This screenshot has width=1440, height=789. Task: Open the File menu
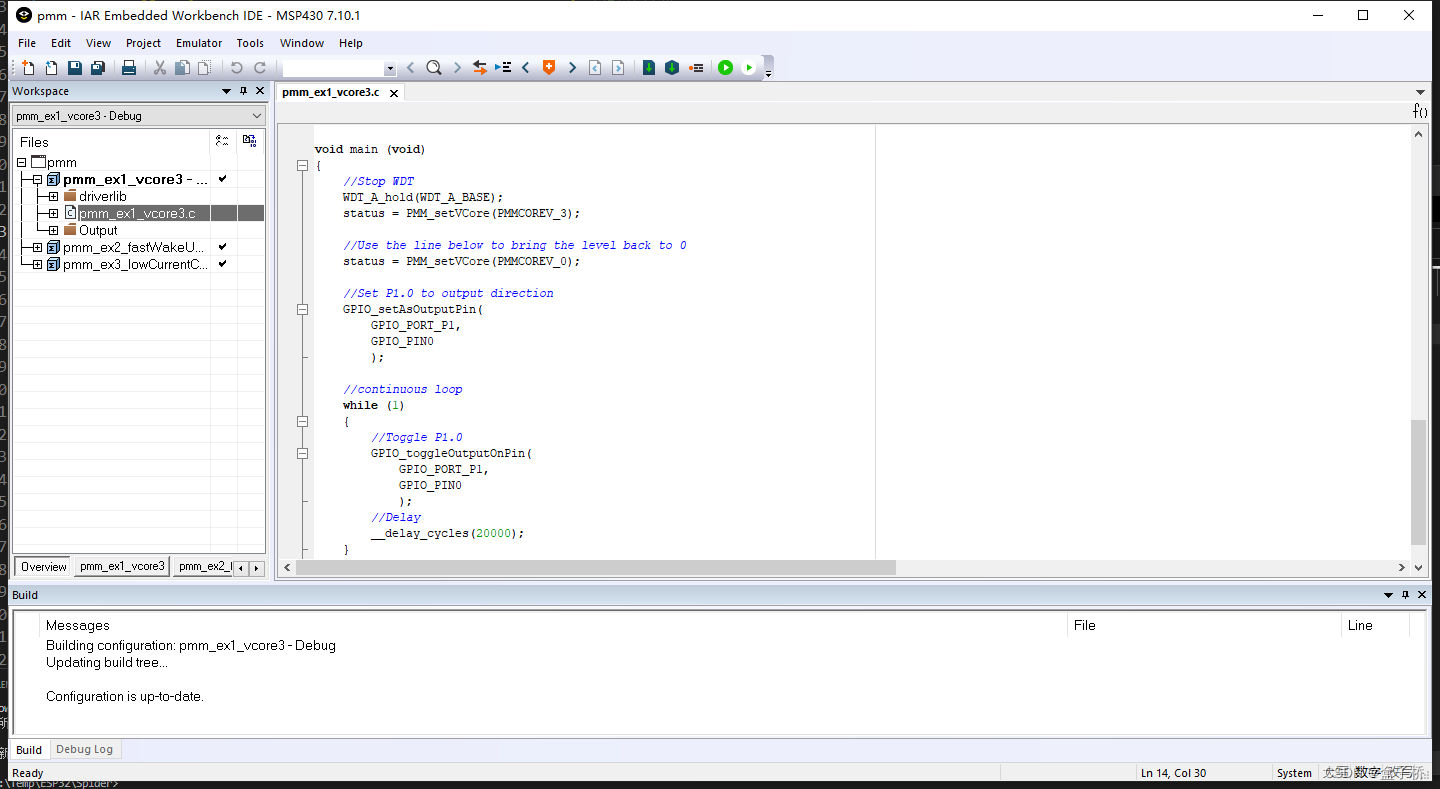[x=27, y=43]
